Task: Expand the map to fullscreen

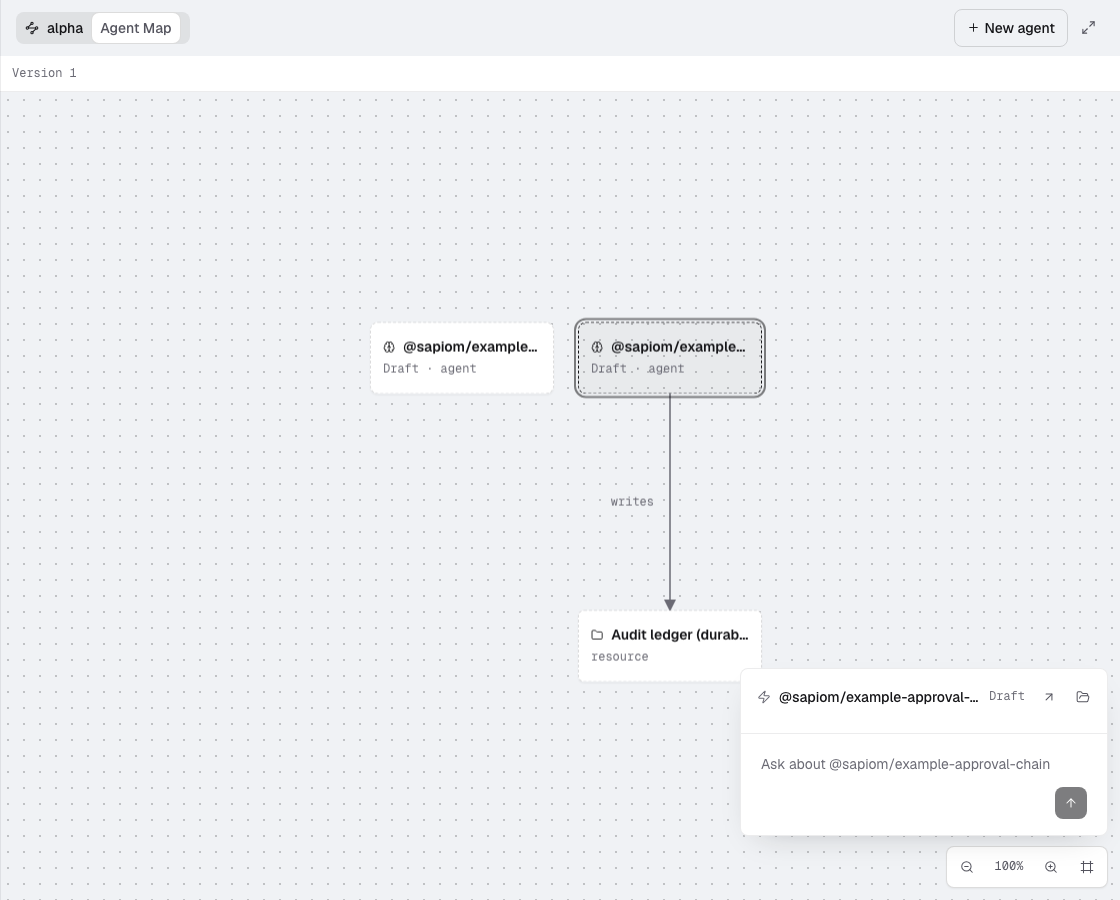Action: (1088, 28)
